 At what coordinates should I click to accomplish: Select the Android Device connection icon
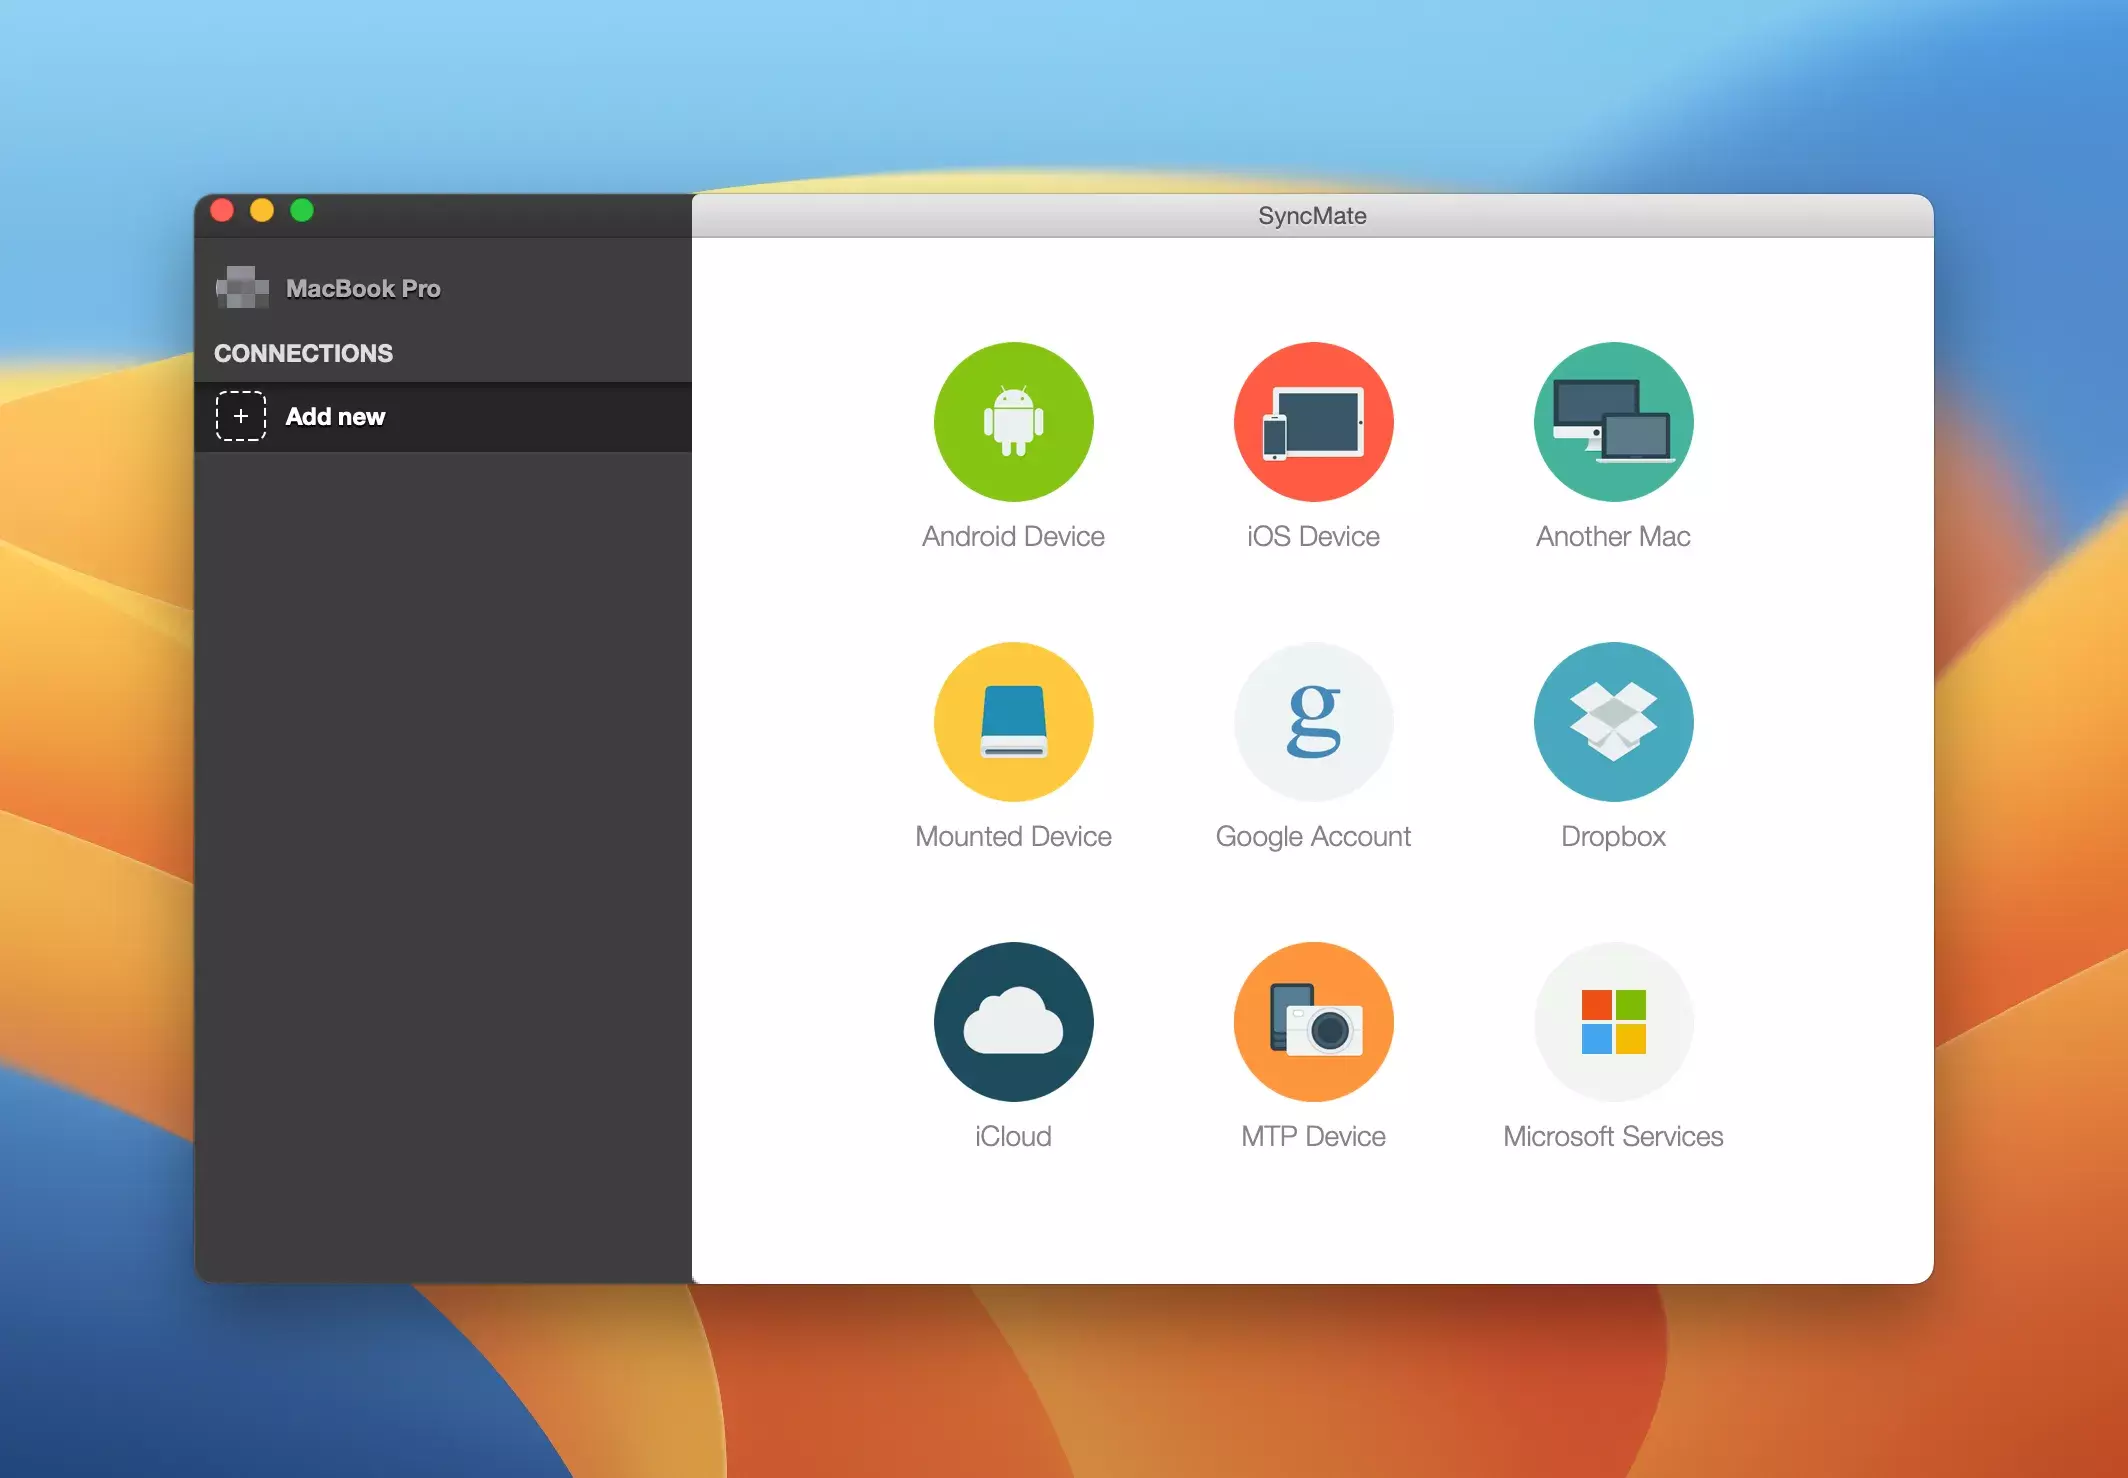pos(1013,422)
